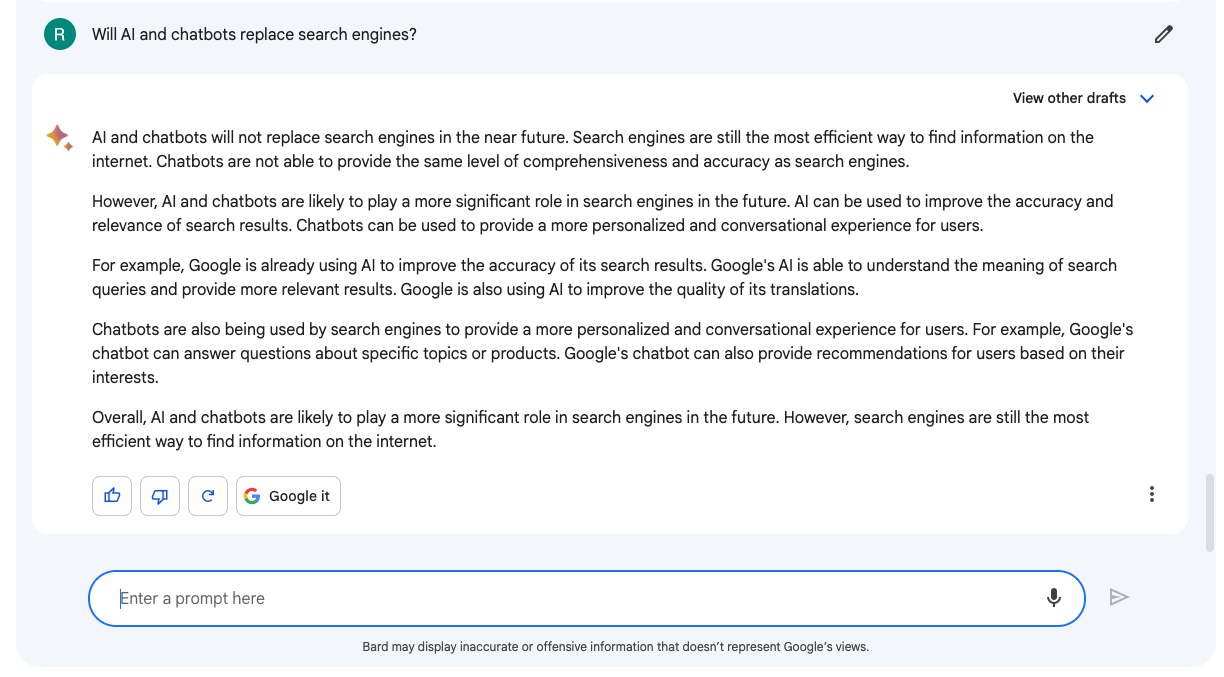Screen dimensions: 1224x677
Task: Activate the microphone for voice input
Action: [1053, 598]
